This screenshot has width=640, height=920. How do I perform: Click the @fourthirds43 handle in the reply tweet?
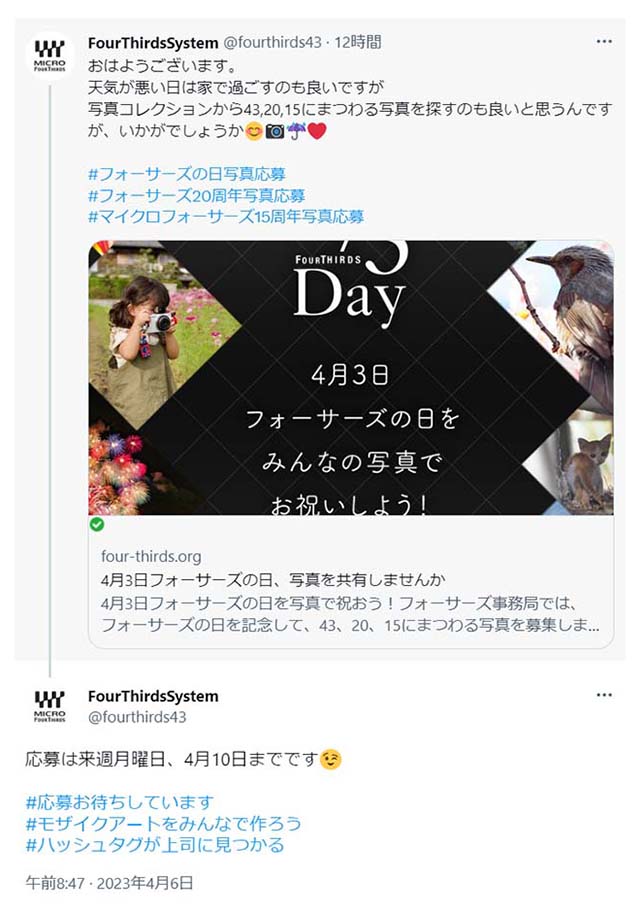pyautogui.click(x=137, y=717)
